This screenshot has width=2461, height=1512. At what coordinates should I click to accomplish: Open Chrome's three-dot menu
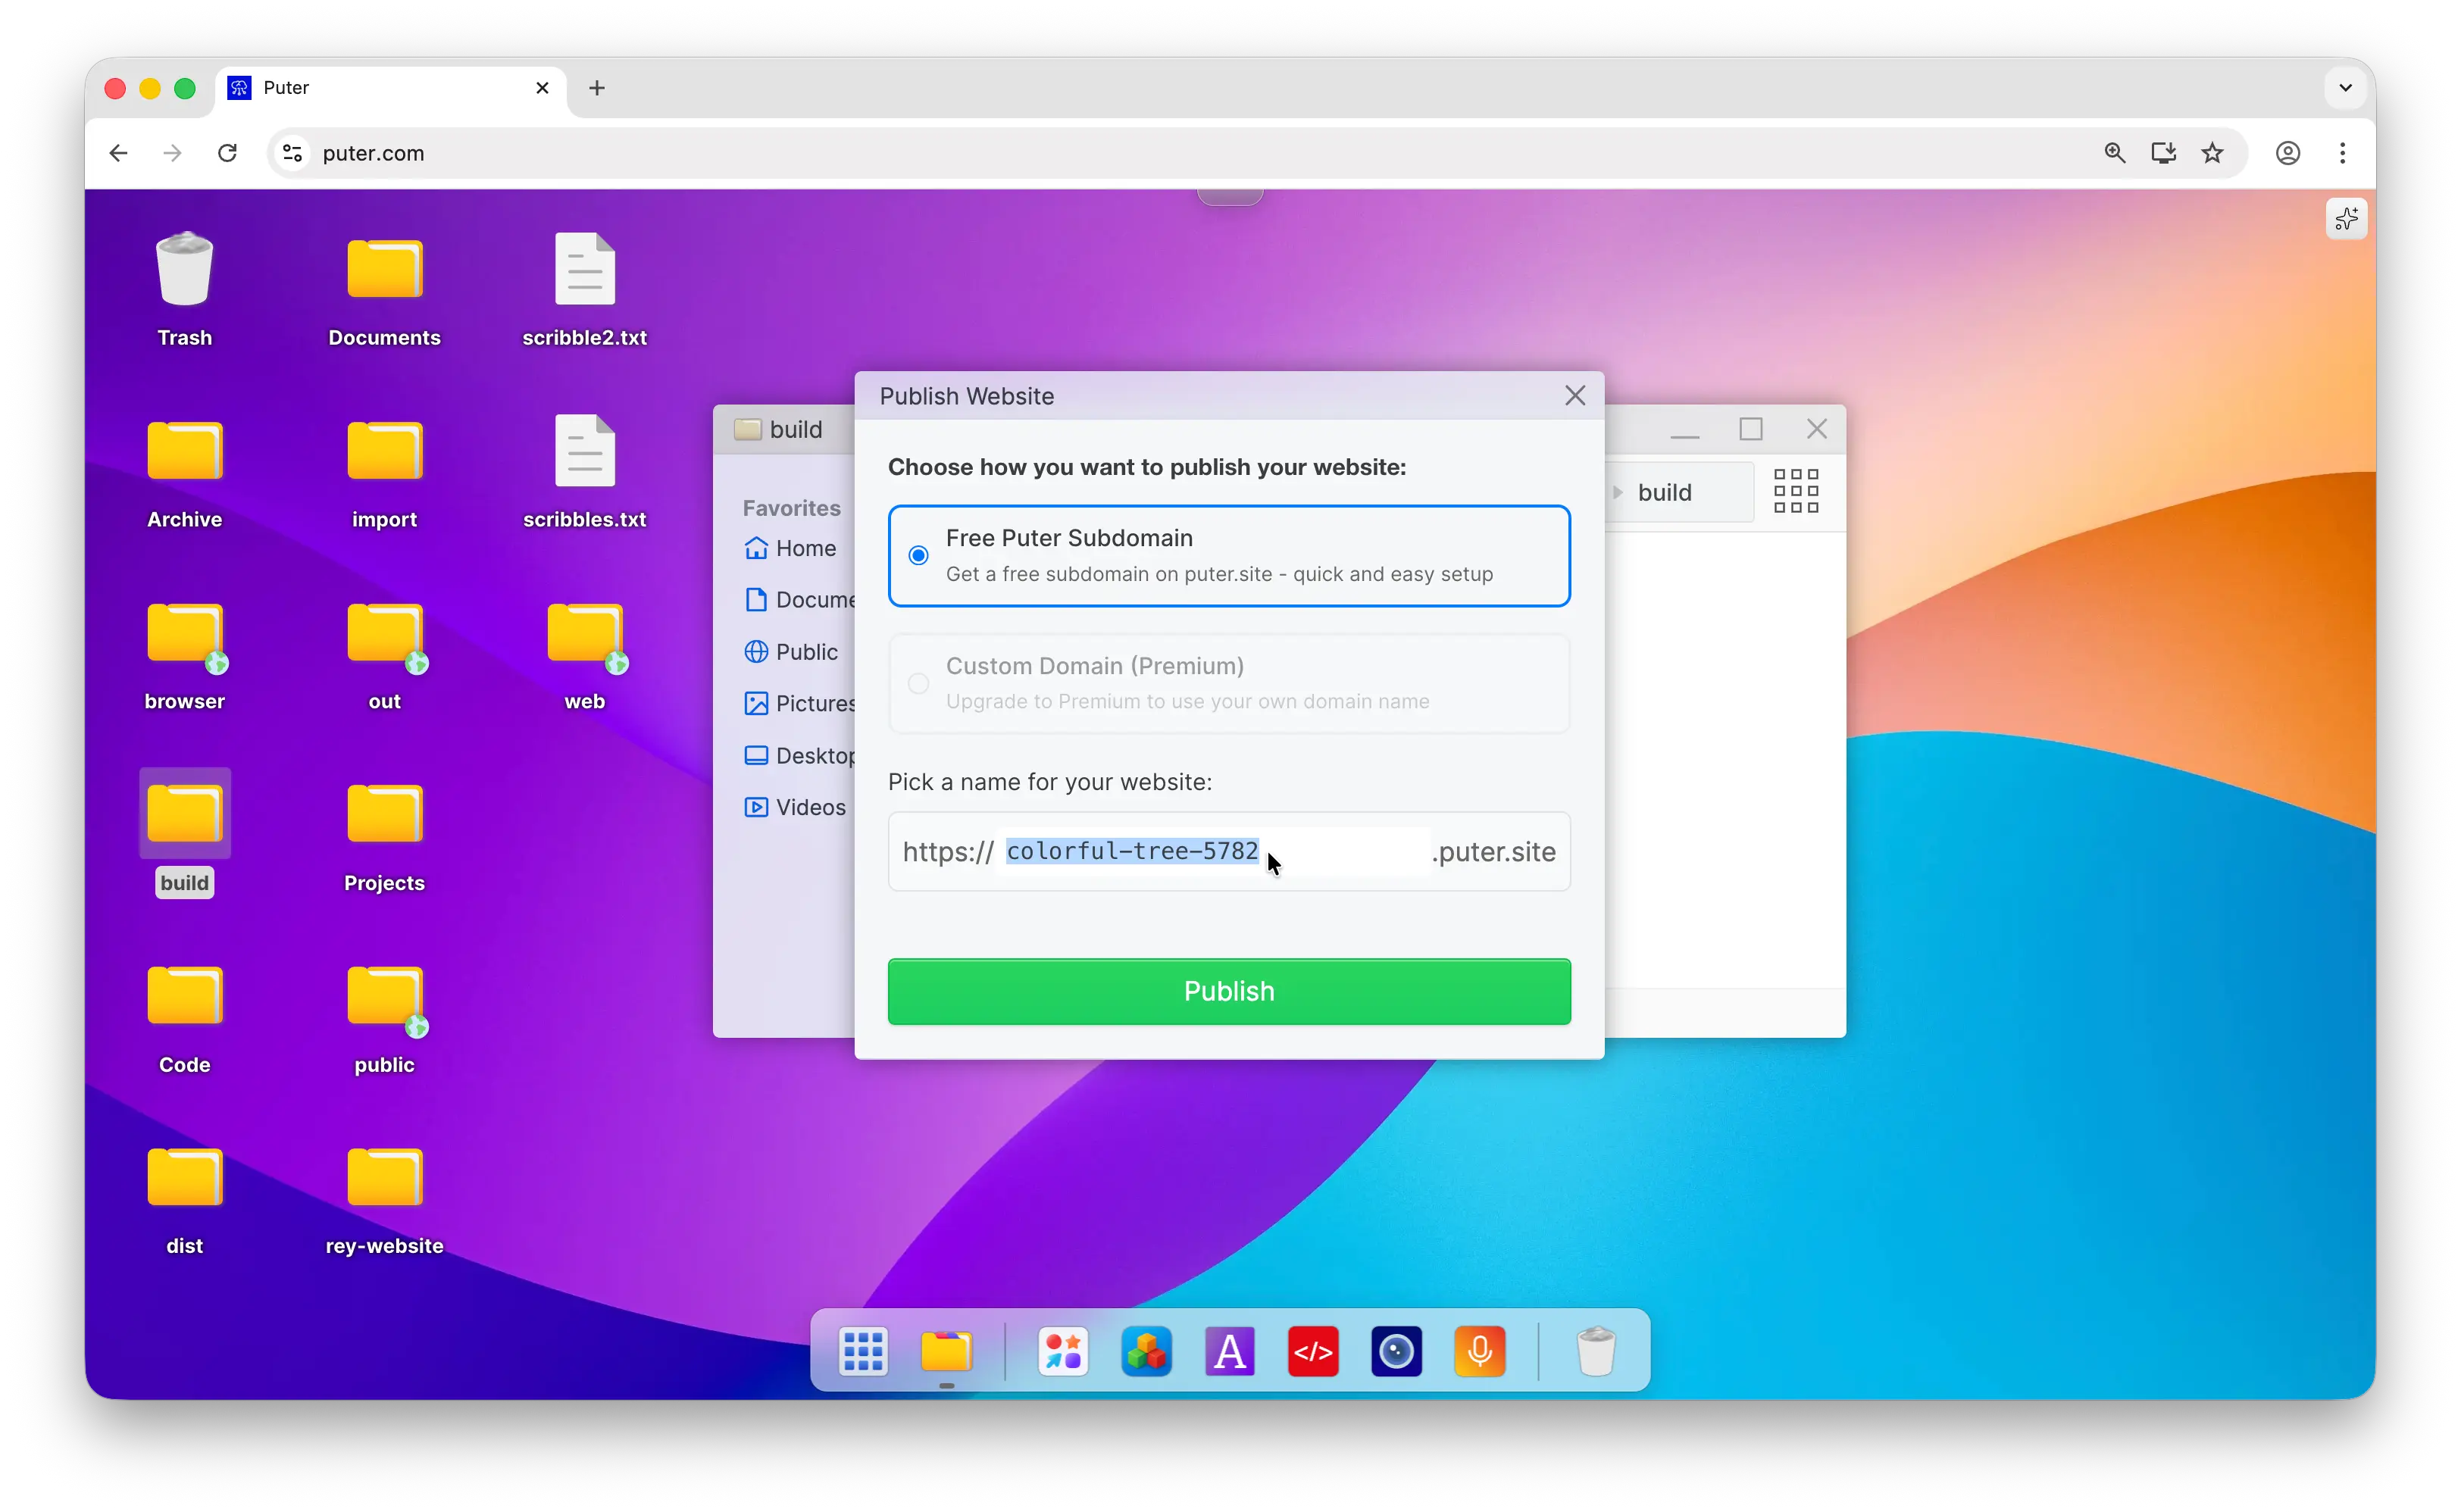click(x=2342, y=153)
